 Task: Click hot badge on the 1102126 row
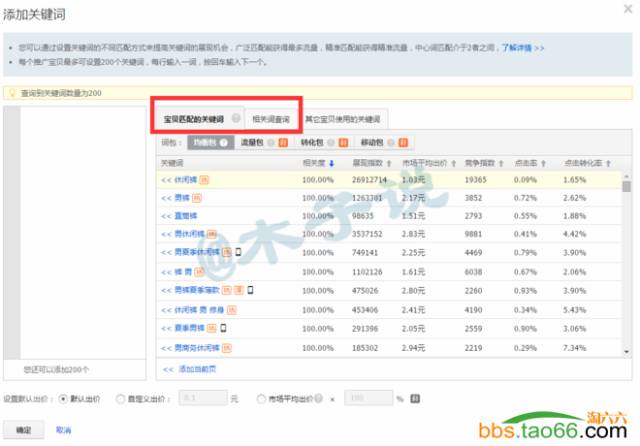[199, 272]
